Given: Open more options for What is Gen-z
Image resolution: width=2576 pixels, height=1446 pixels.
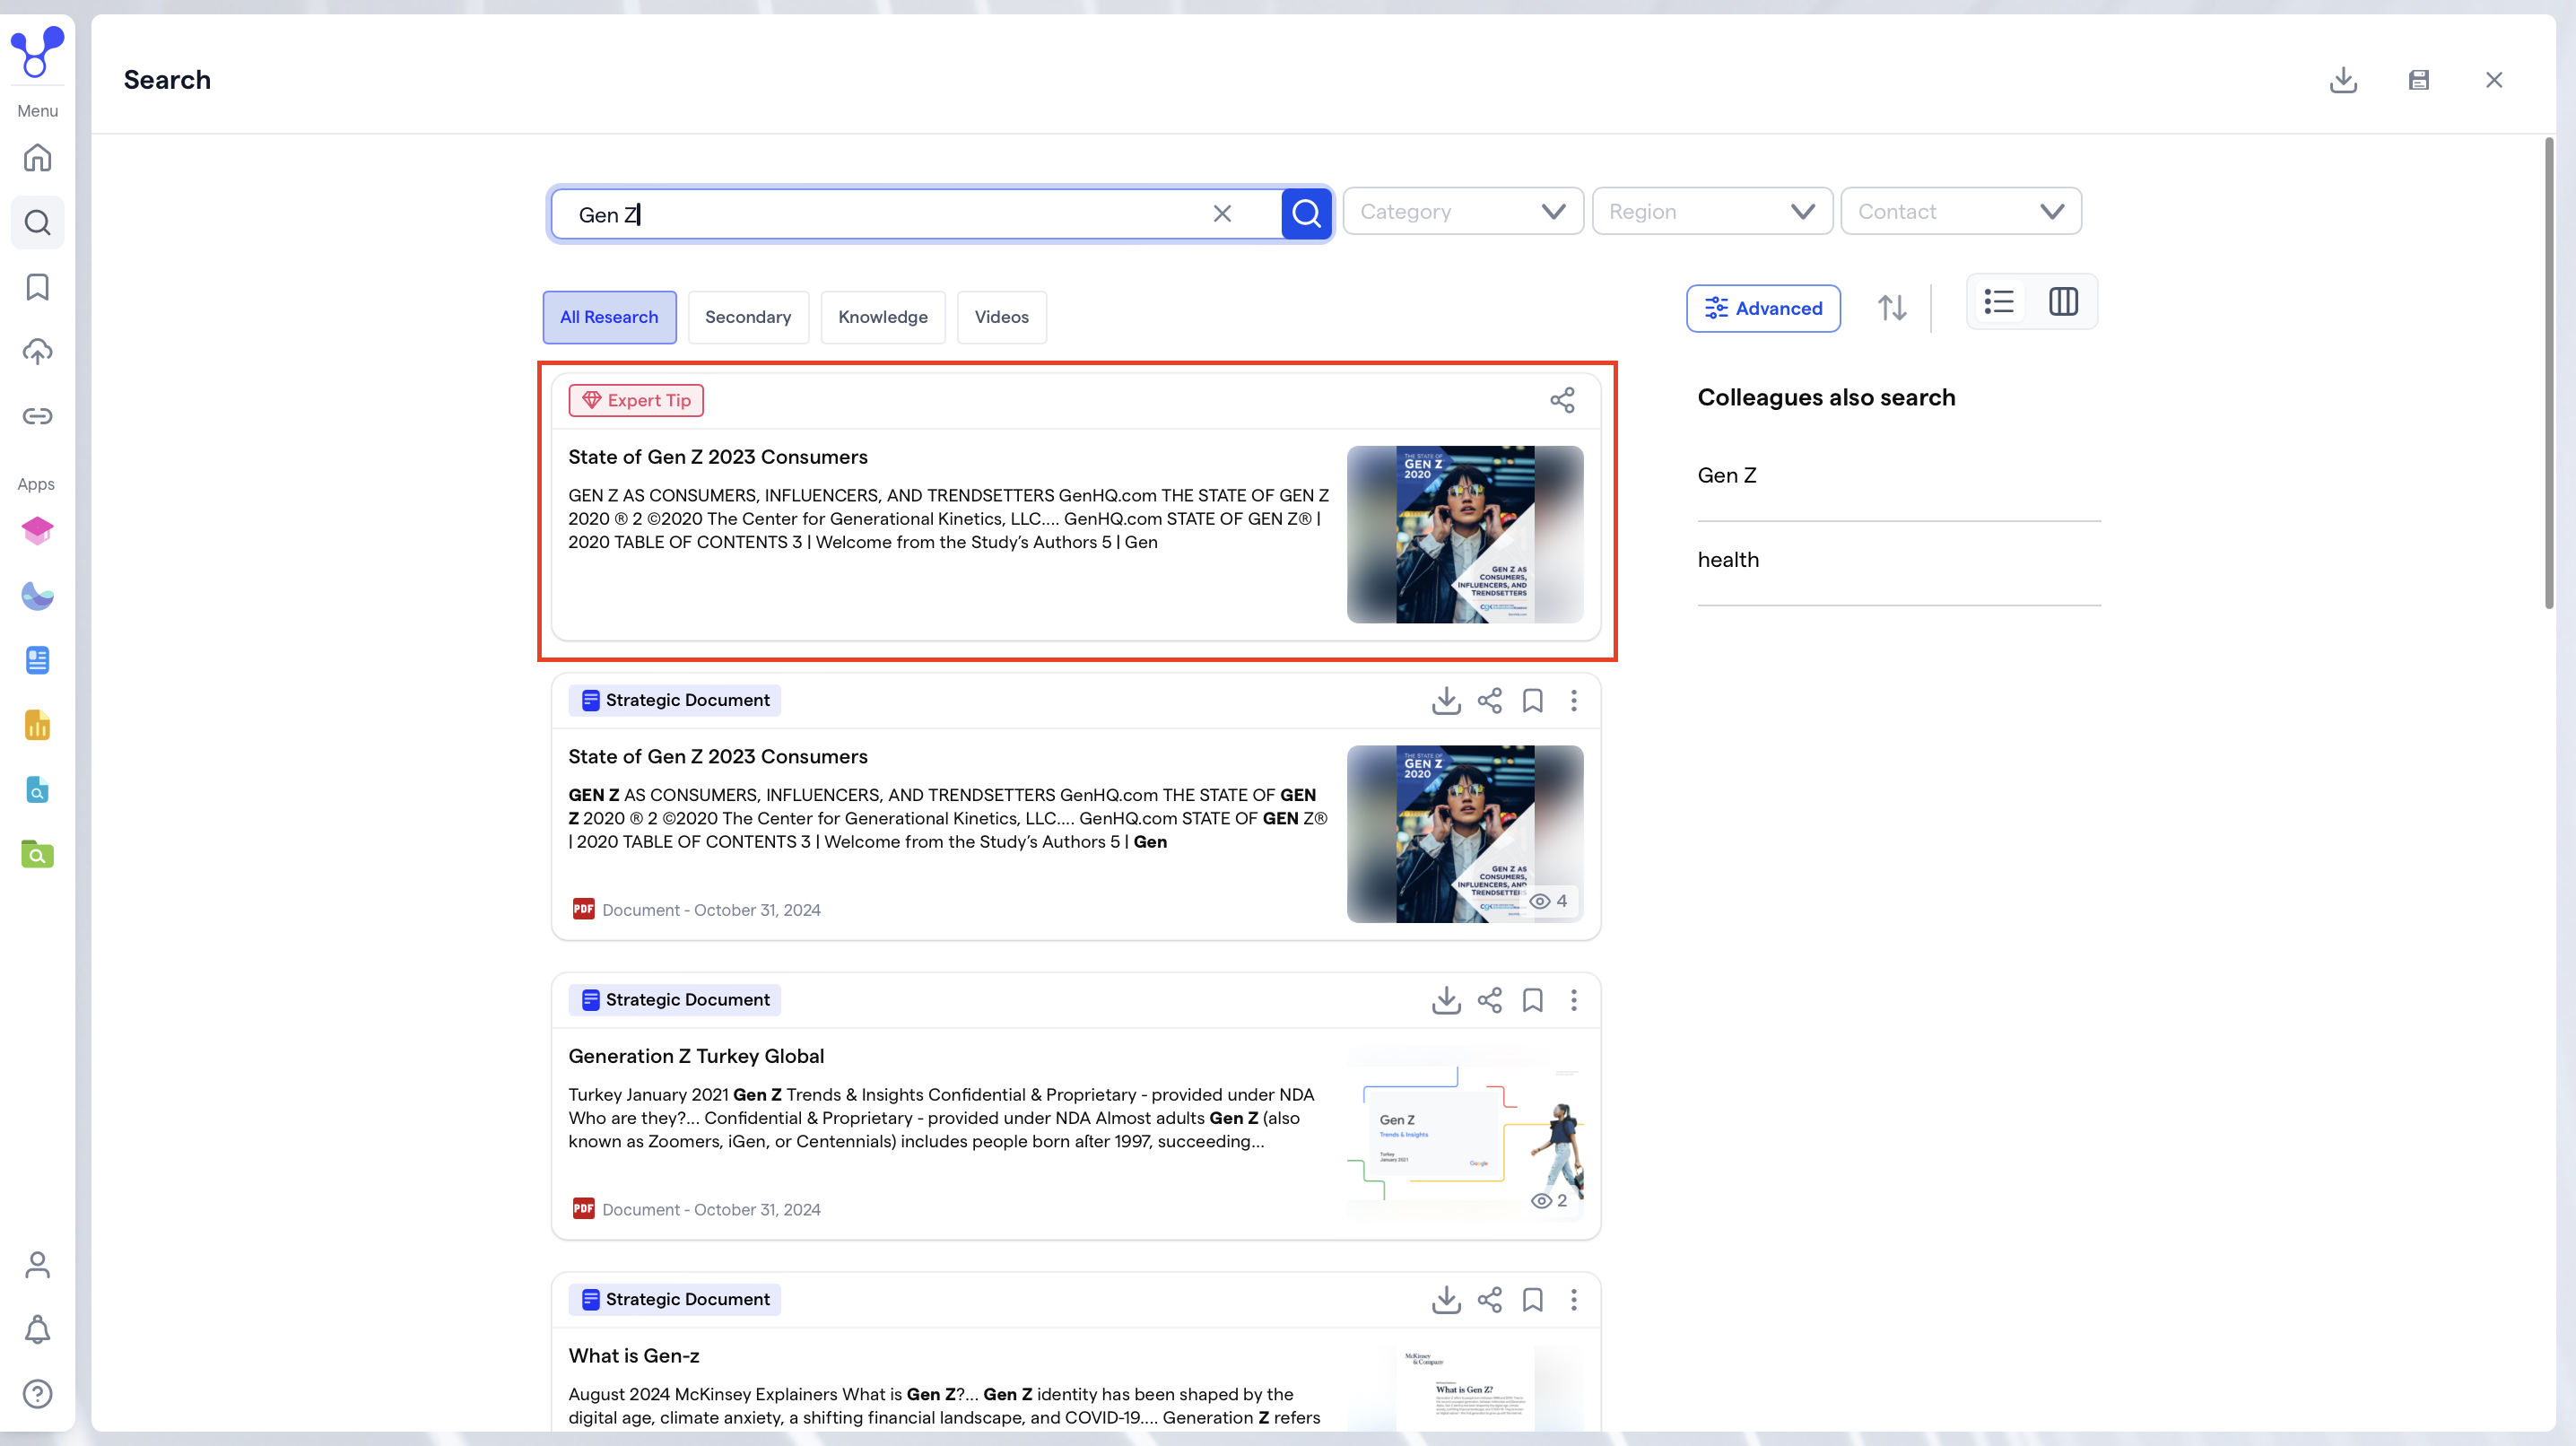Looking at the screenshot, I should pos(1574,1300).
